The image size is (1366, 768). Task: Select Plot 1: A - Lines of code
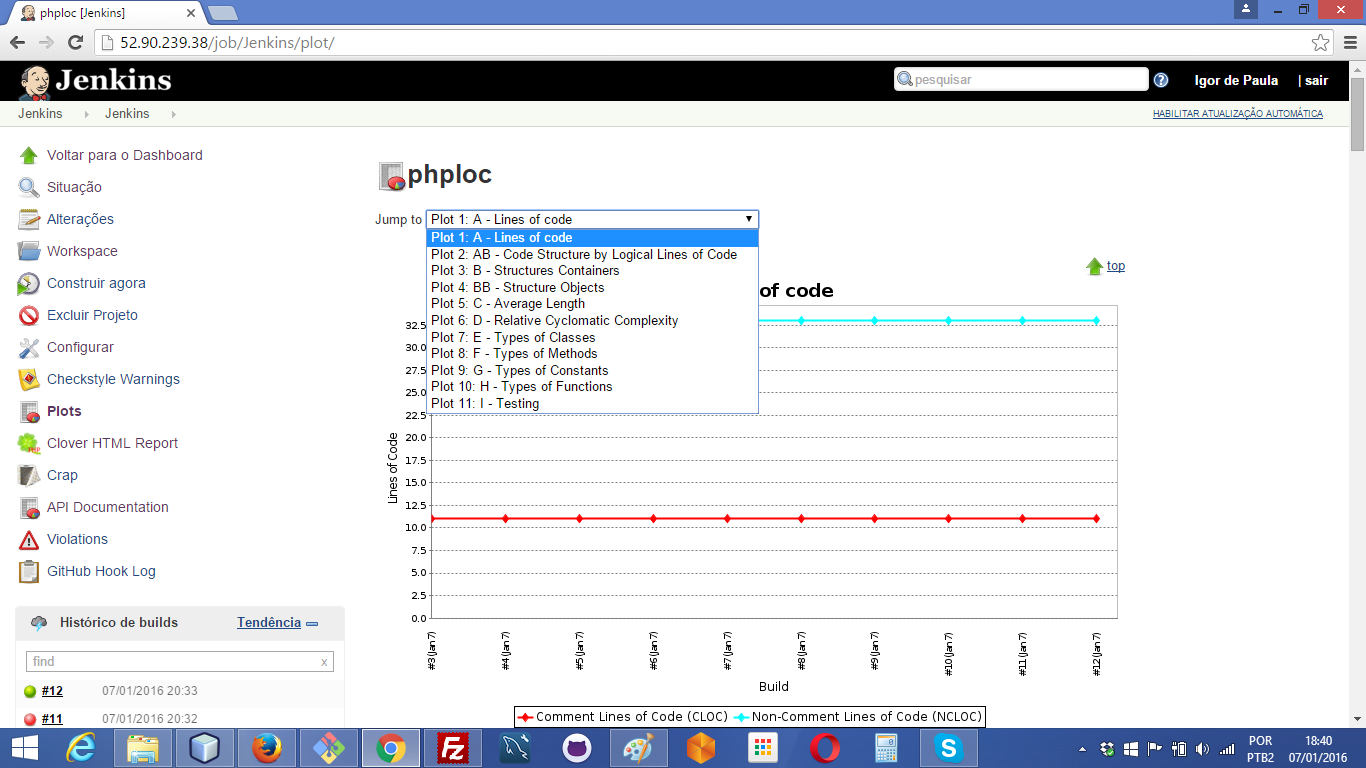[x=592, y=238]
